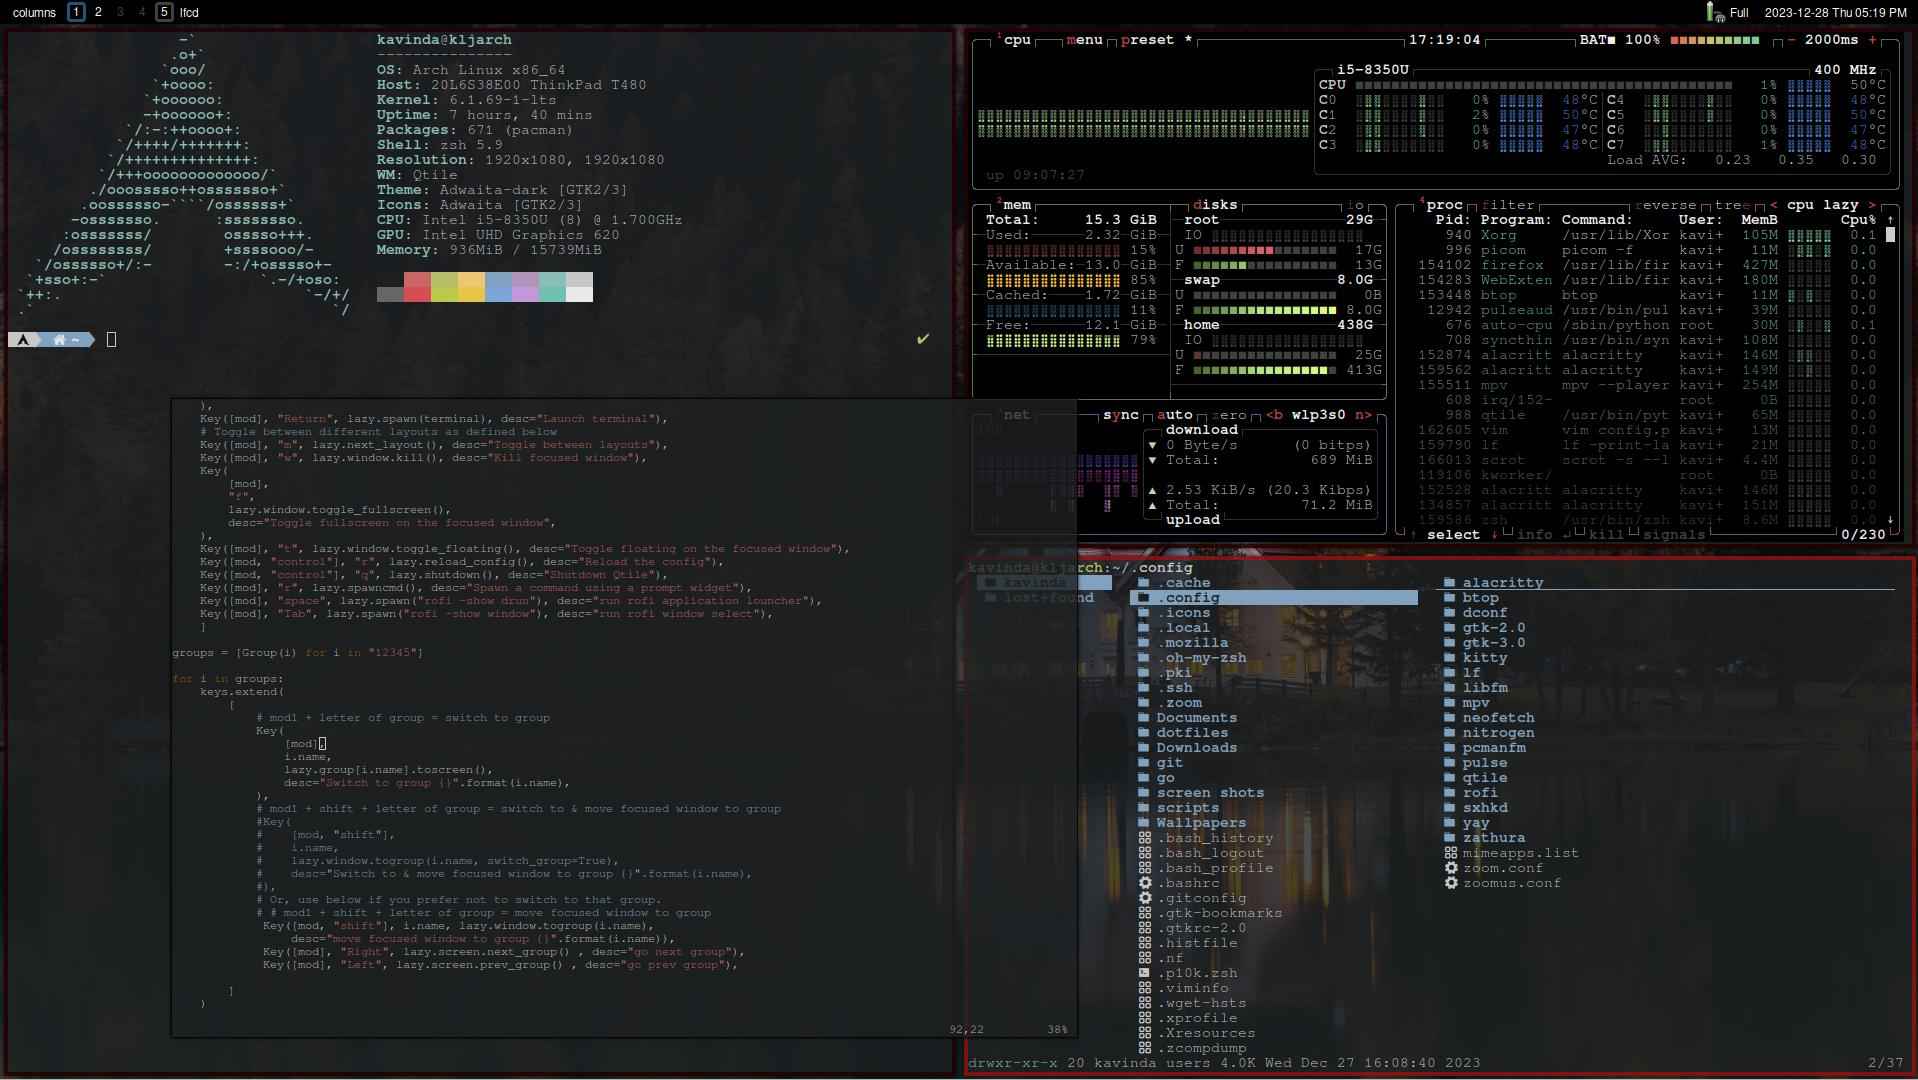1918x1080 pixels.
Task: Cycle proc sorting to previous column arrow
Action: coord(1773,205)
